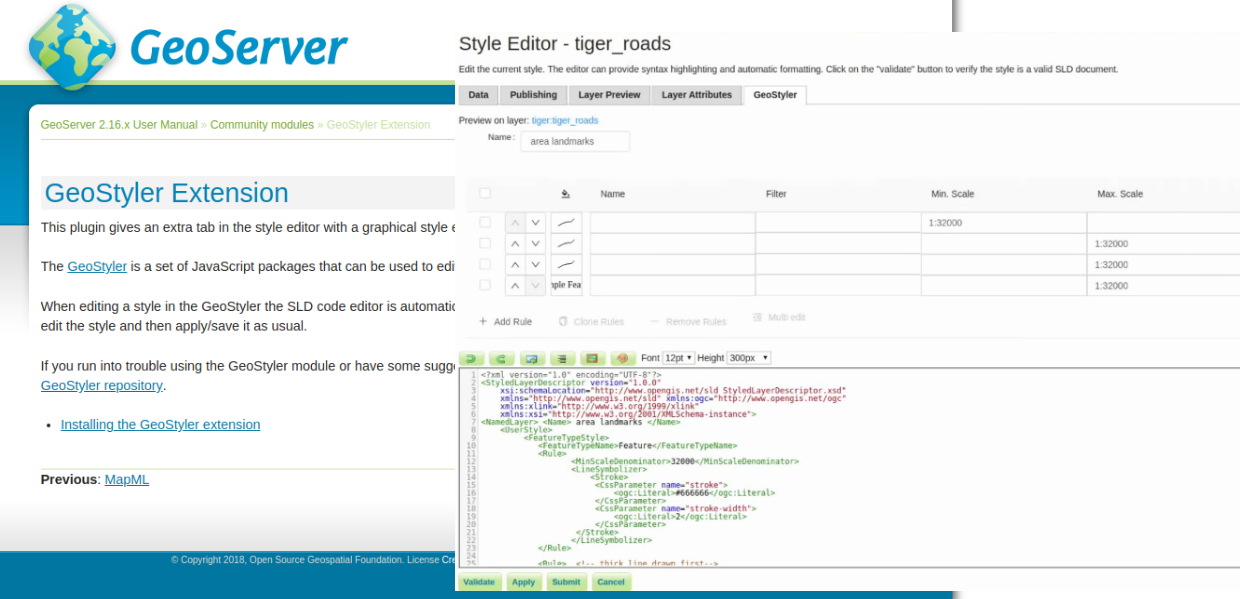Screen dimensions: 1240x599
Task: Click the Min. Scale column header
Action: pos(952,194)
